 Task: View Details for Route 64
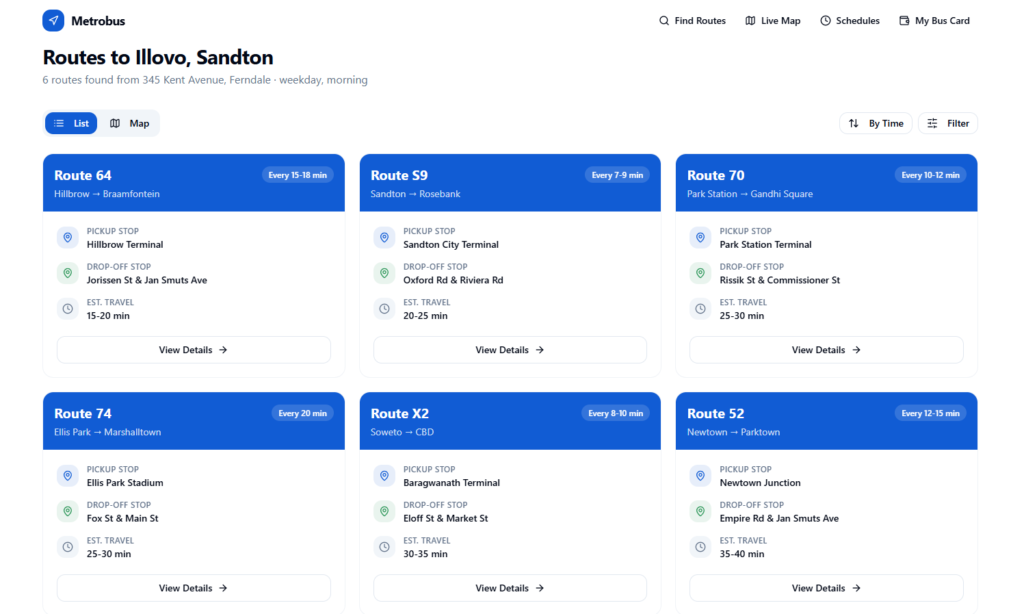(193, 350)
